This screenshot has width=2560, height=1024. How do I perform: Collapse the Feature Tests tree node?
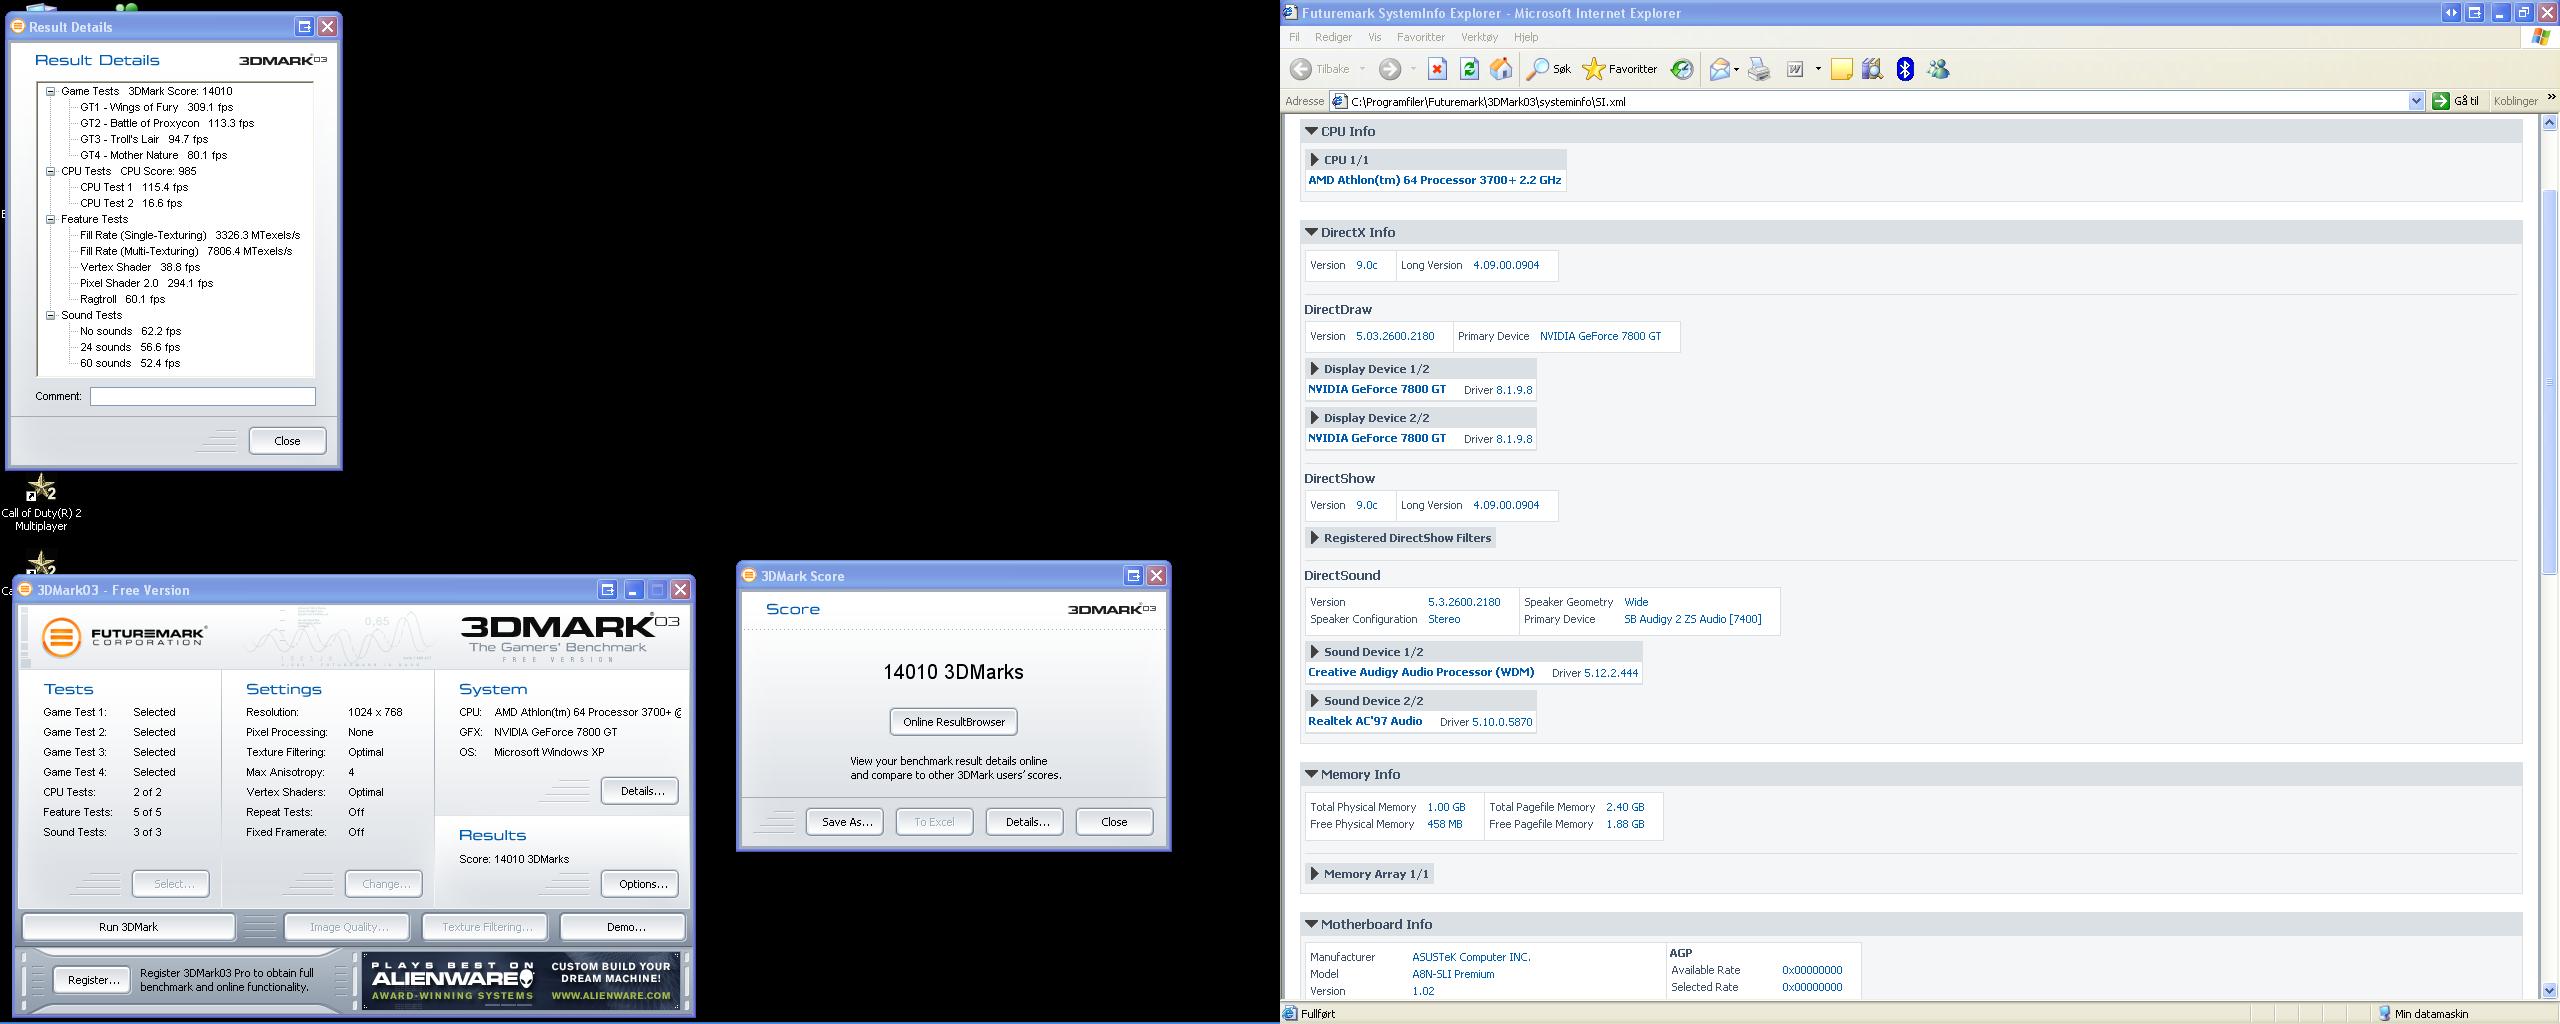click(50, 219)
